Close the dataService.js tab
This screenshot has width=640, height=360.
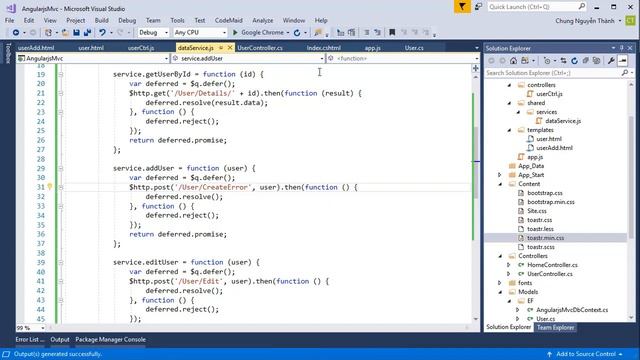click(x=230, y=48)
